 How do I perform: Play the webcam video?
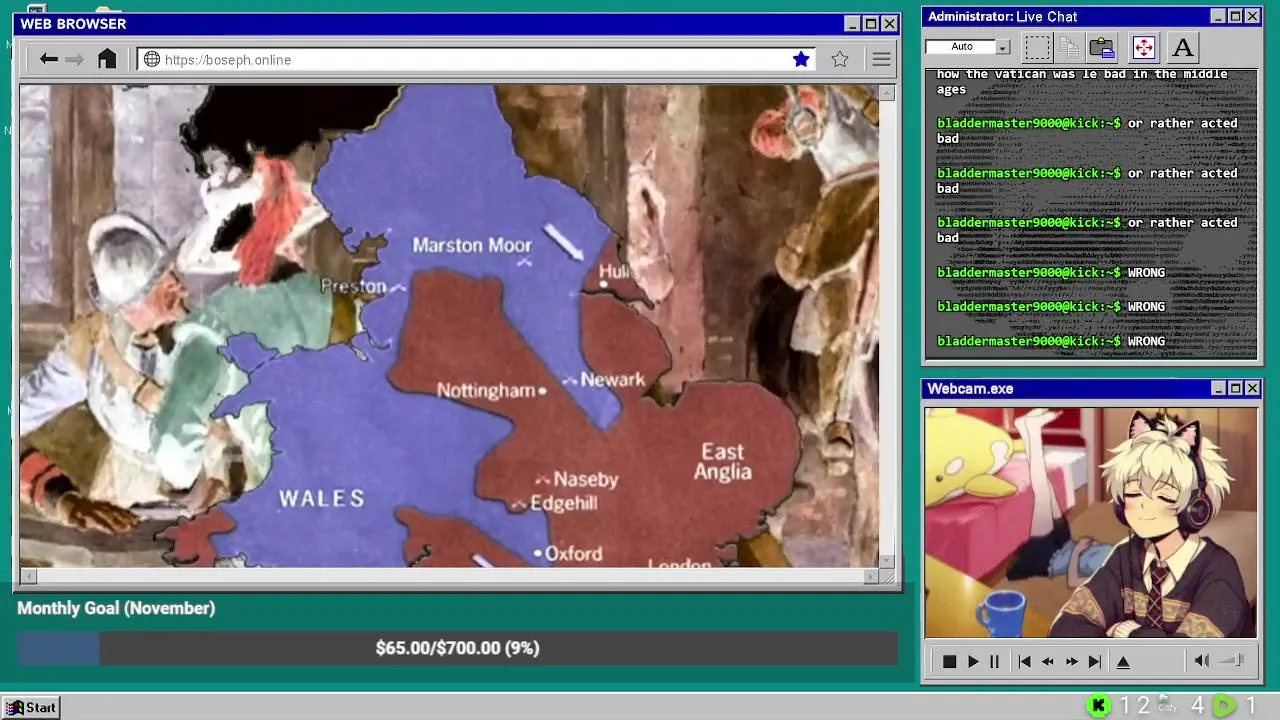pos(973,661)
